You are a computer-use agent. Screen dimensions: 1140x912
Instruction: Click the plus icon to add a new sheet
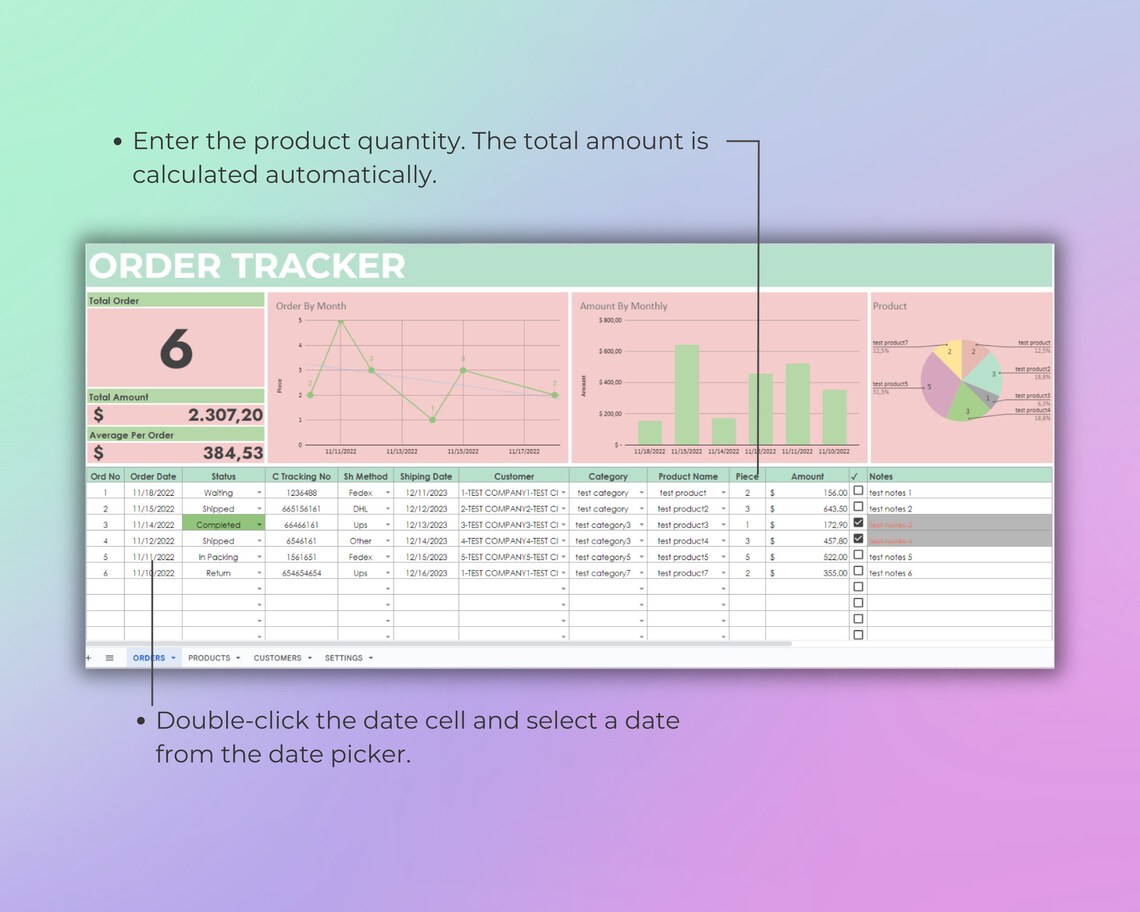point(88,658)
